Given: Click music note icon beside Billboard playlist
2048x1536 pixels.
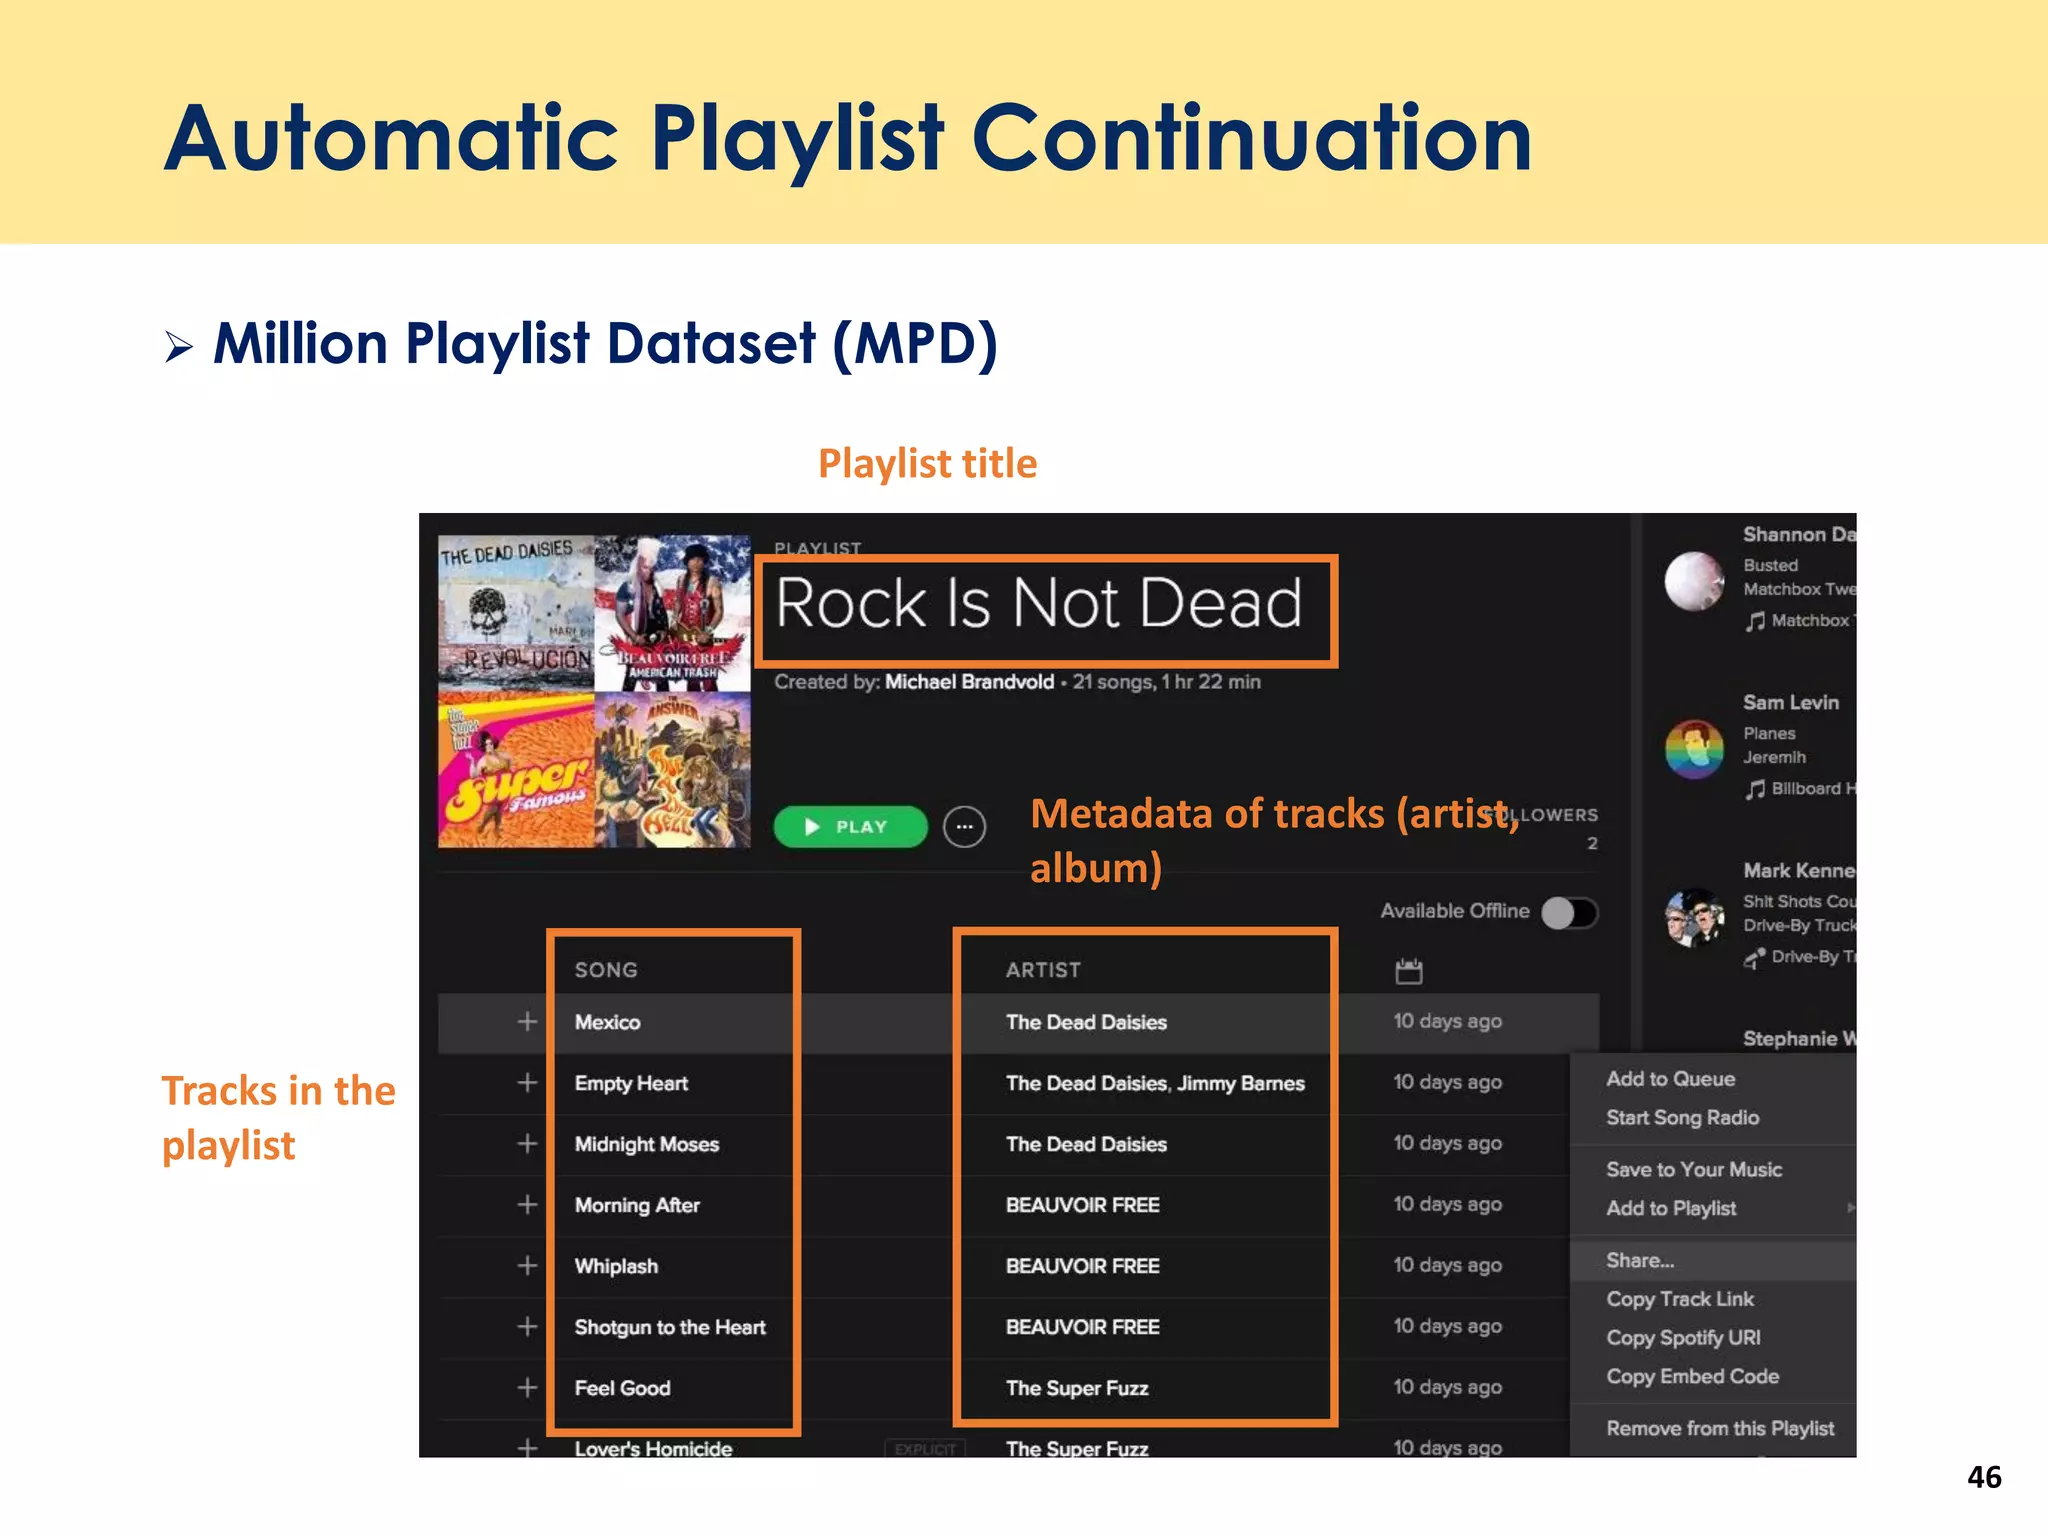Looking at the screenshot, I should click(x=1755, y=790).
